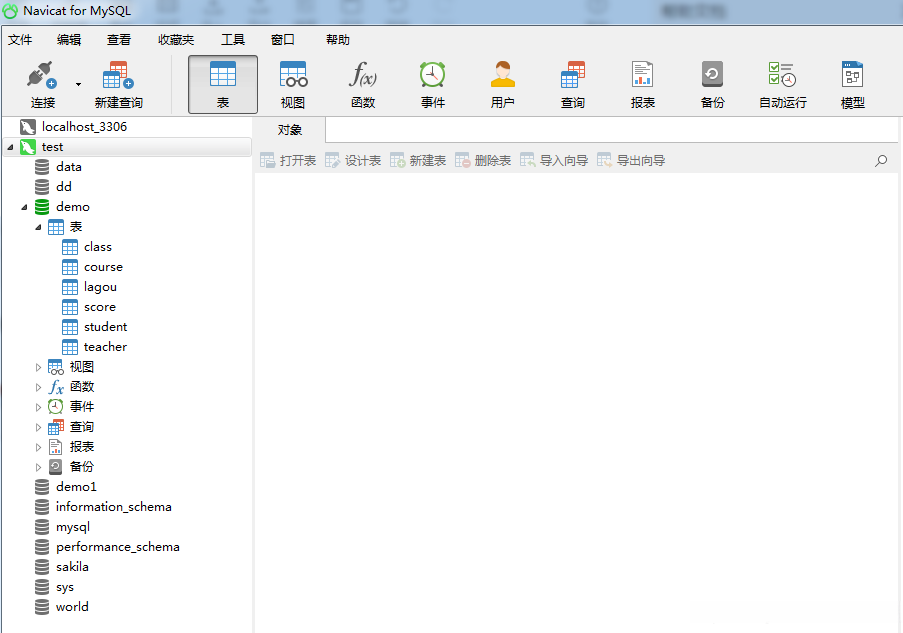903x633 pixels.
Task: Click the Navicat logo in title bar
Action: 10,11
